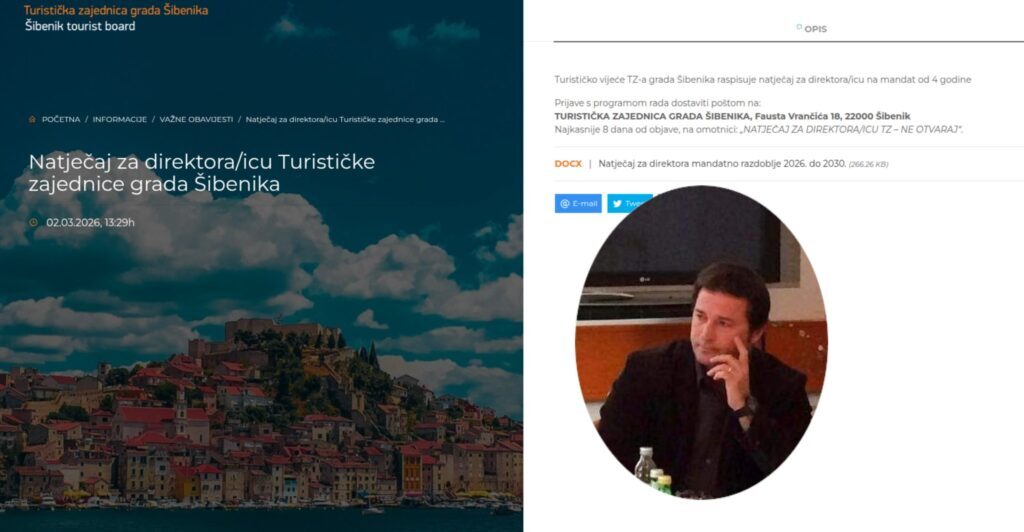Open the INFORMACIJE breadcrumb link
The image size is (1024, 532).
pyautogui.click(x=120, y=119)
